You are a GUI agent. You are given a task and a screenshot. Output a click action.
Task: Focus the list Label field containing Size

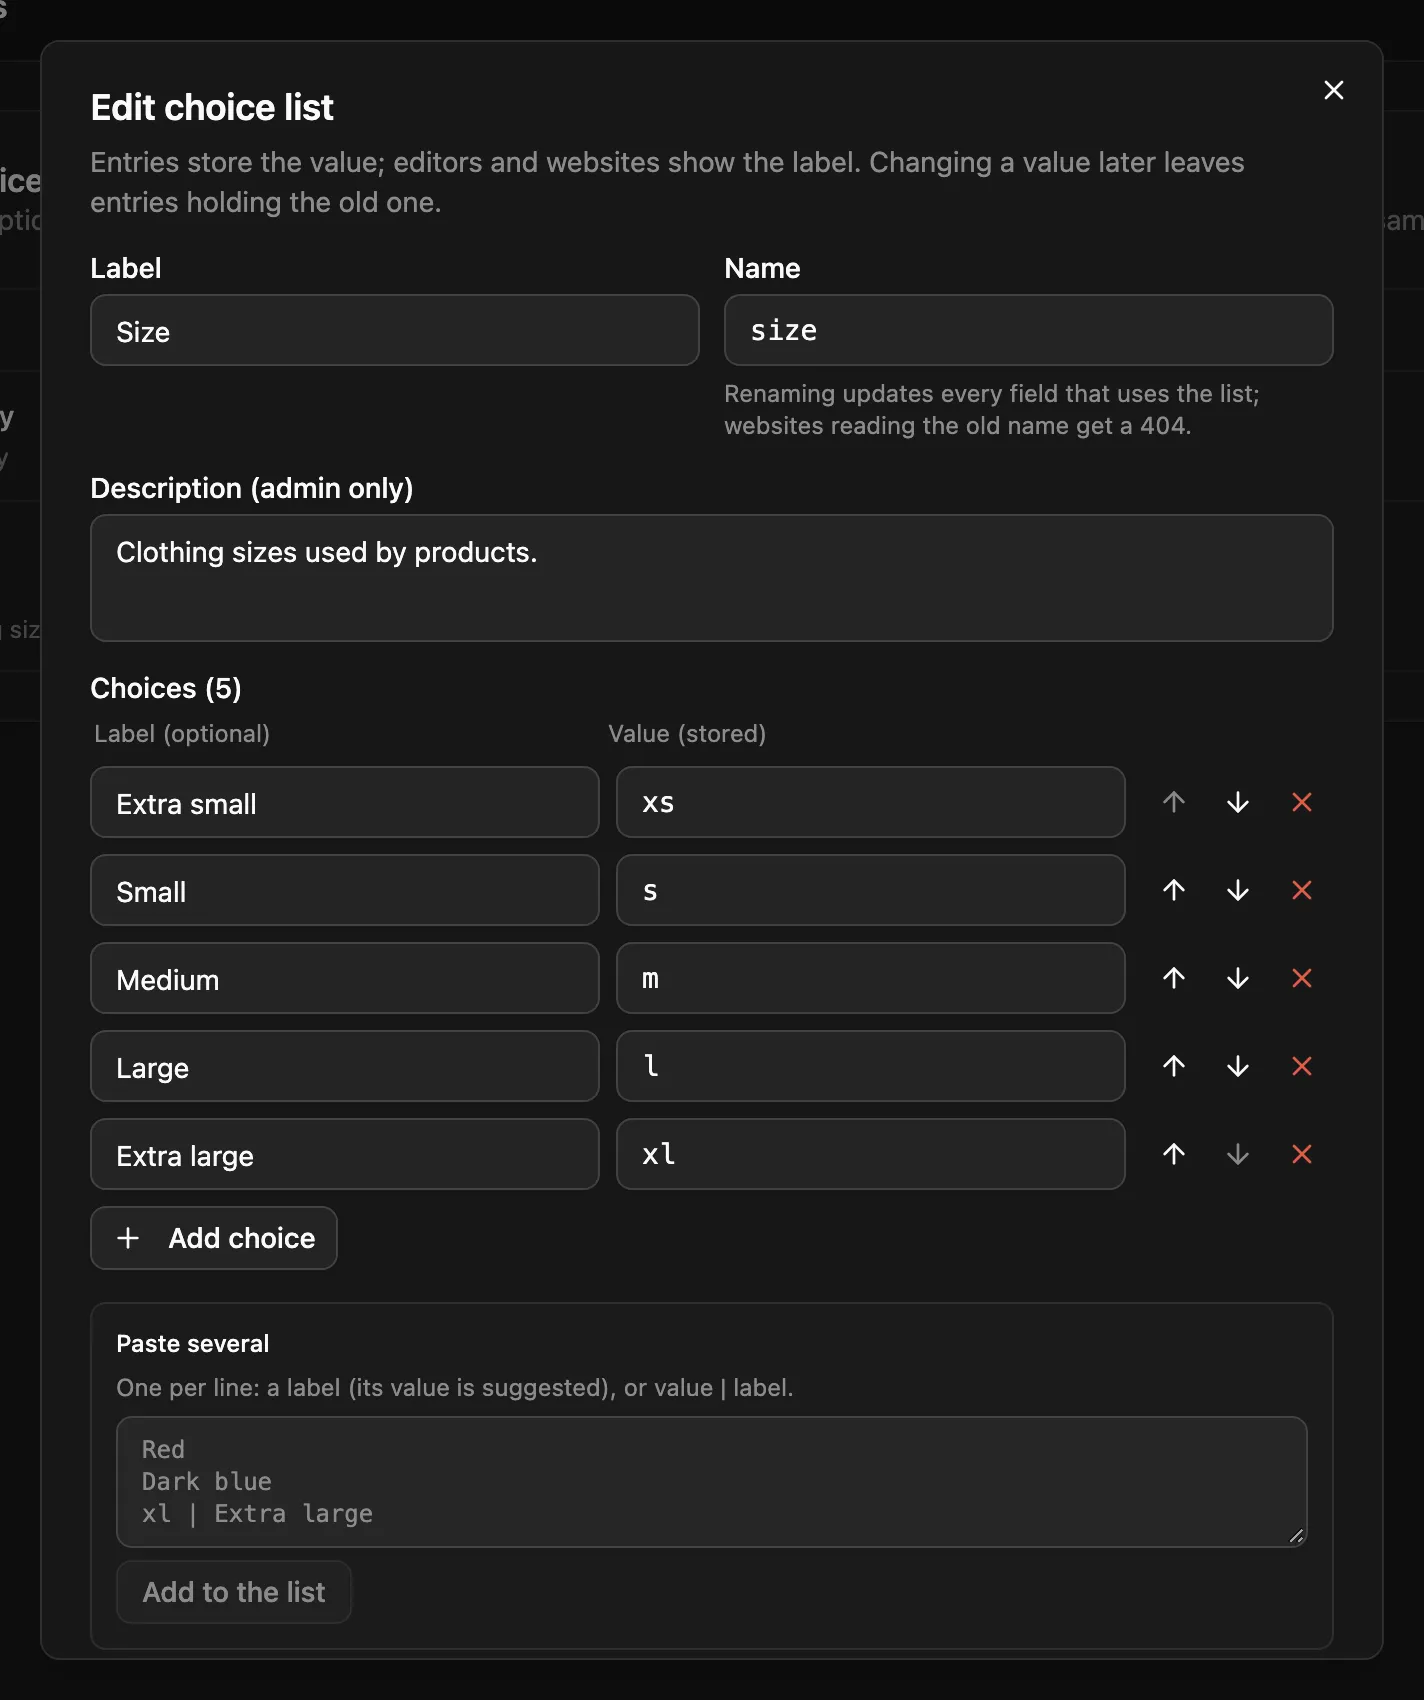395,330
